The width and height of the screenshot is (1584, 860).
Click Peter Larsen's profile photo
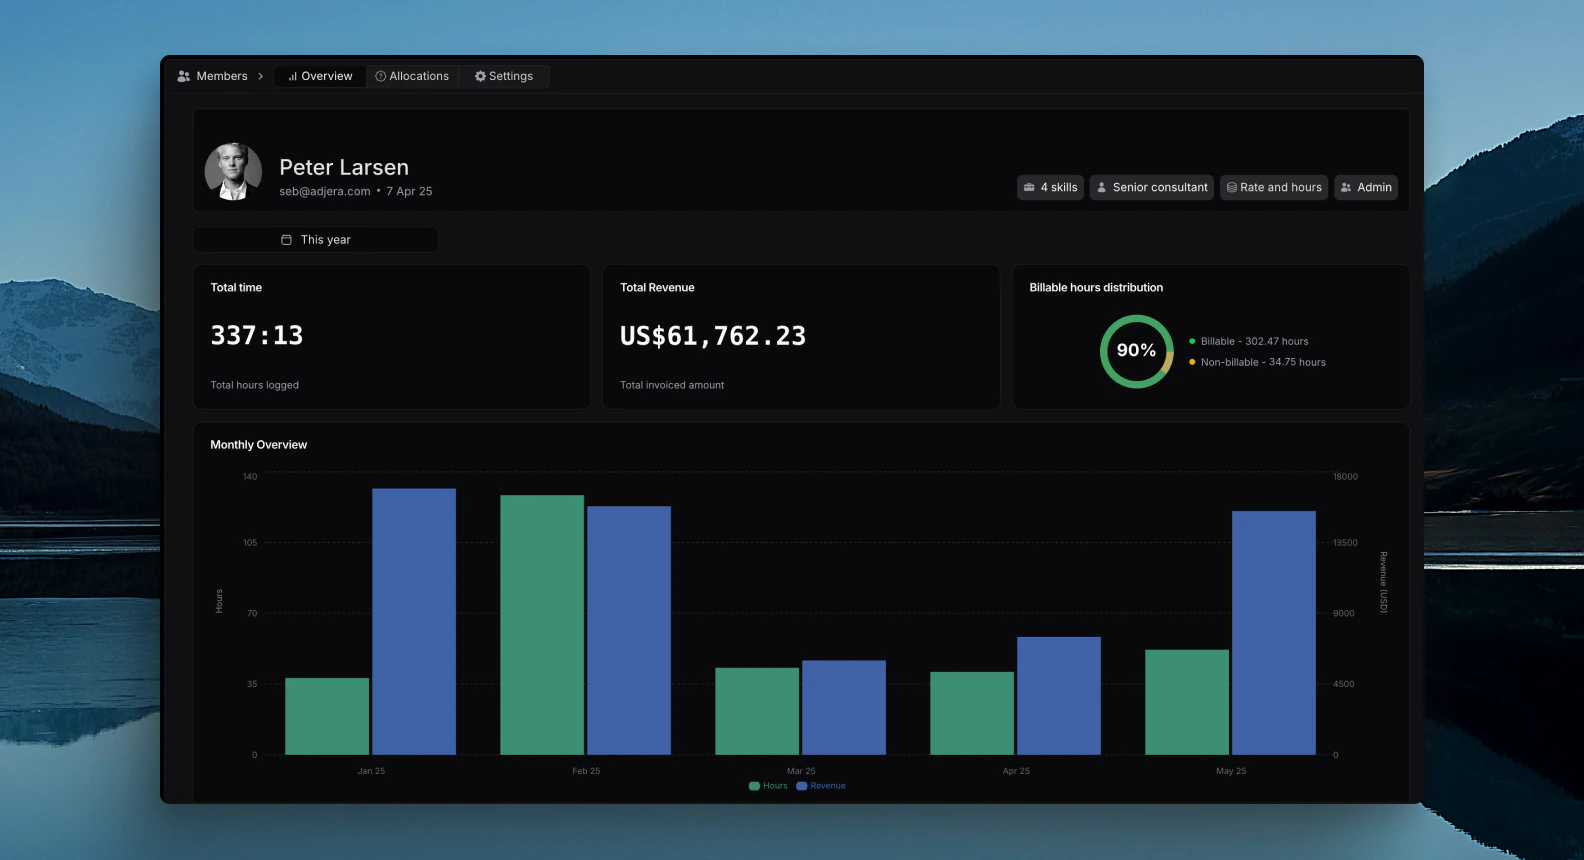(233, 171)
